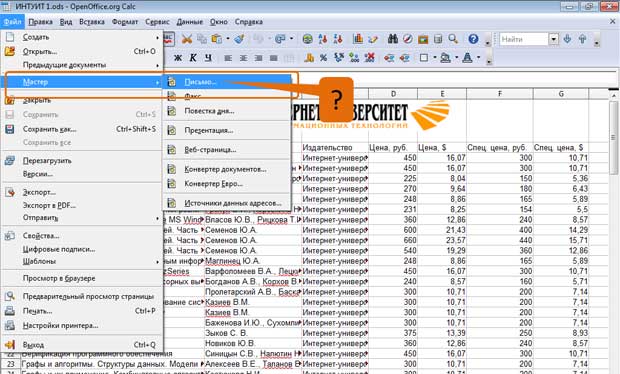Toggle Align Right

click(258, 58)
